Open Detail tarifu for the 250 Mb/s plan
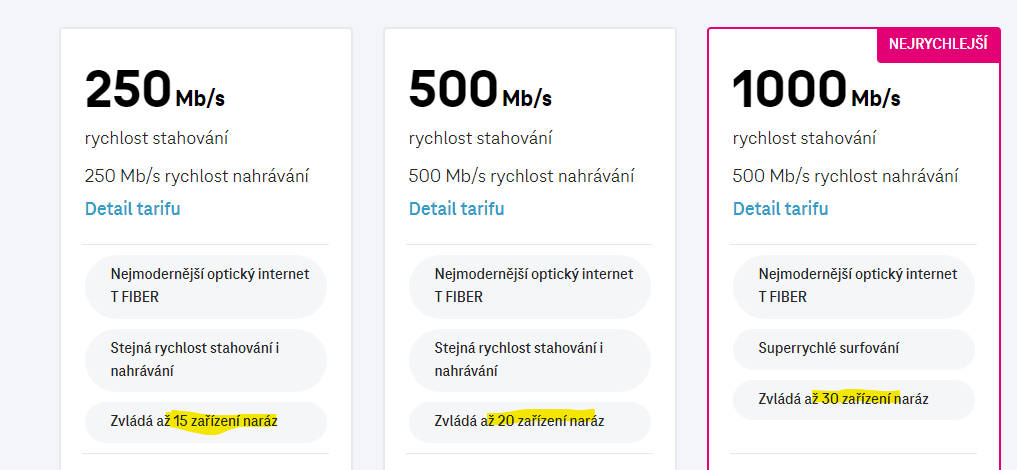1017x470 pixels. pyautogui.click(x=132, y=209)
